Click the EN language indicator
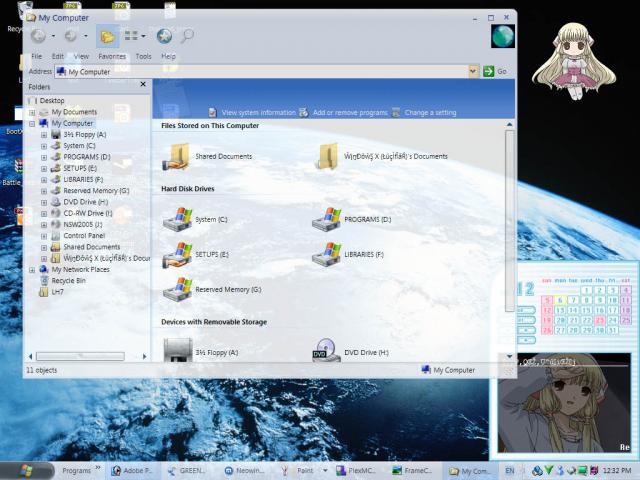 510,471
